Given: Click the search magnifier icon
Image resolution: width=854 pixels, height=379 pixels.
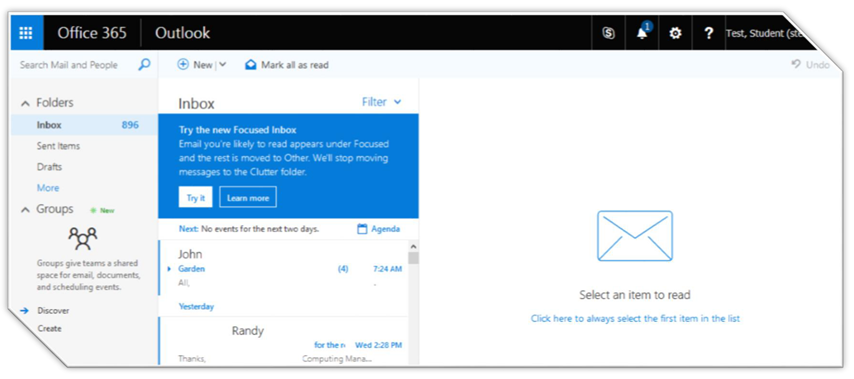Looking at the screenshot, I should (144, 65).
